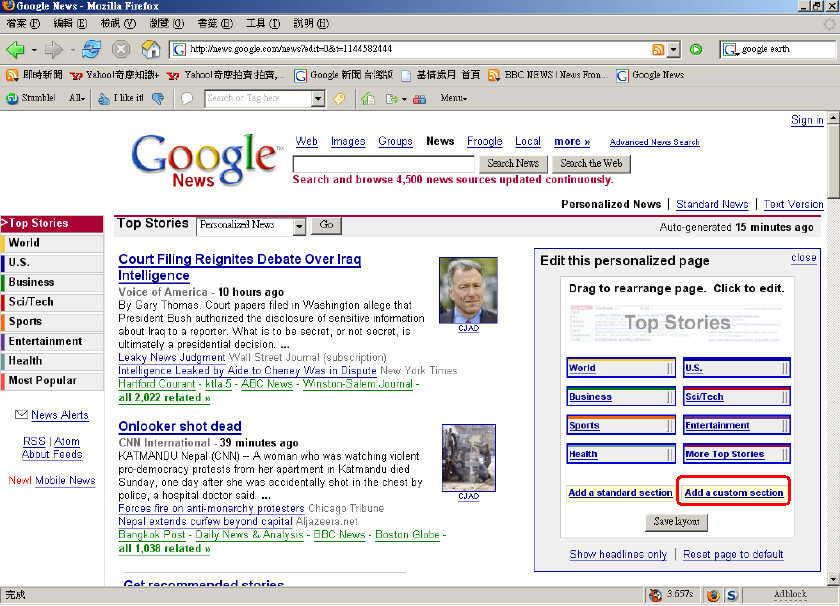Open the Google News bookmark in bookmarks bar

click(650, 75)
